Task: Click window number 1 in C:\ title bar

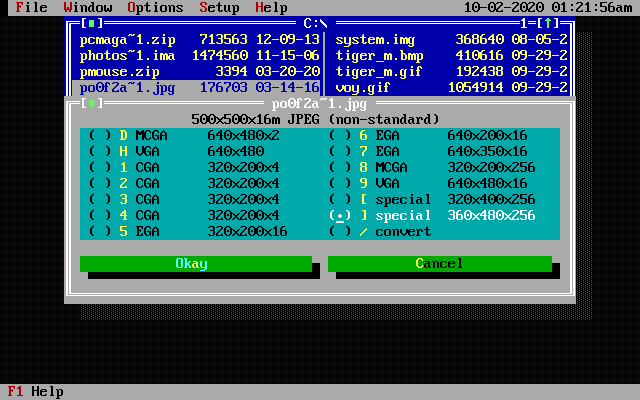Action: pos(524,23)
